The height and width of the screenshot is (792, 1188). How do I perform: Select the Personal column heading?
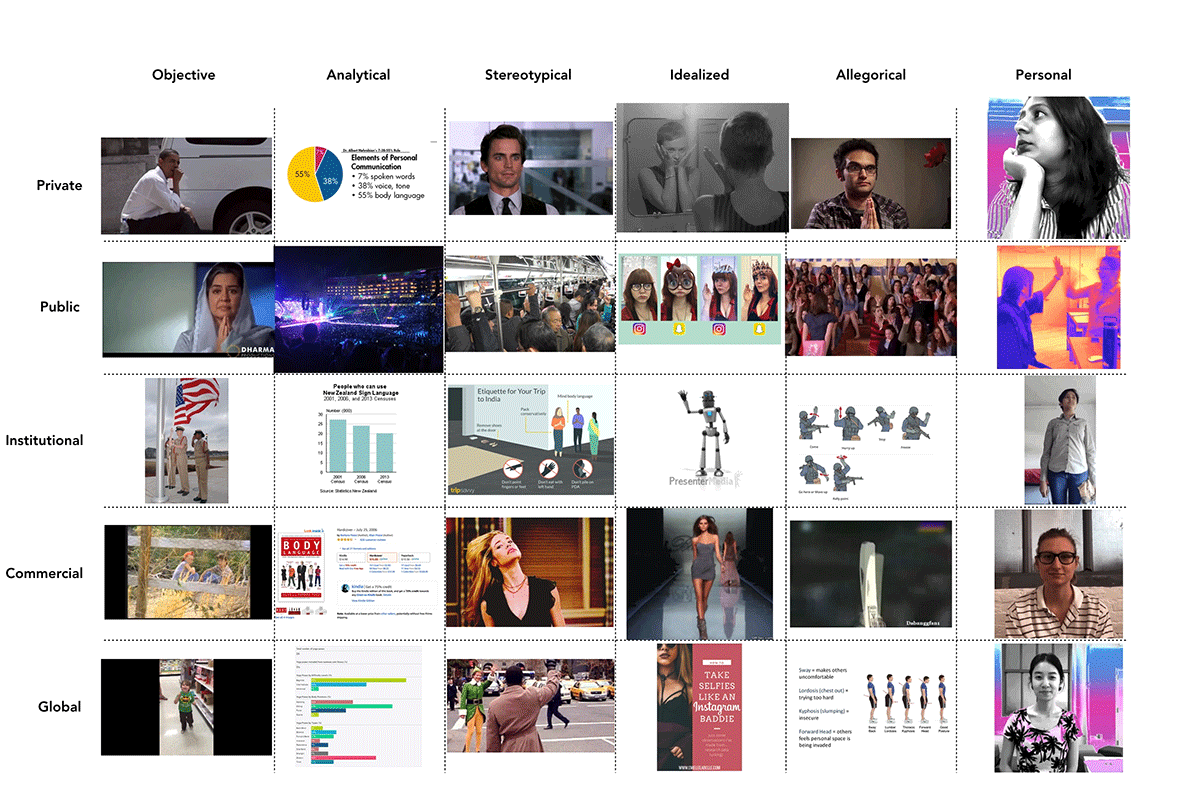tap(1043, 75)
